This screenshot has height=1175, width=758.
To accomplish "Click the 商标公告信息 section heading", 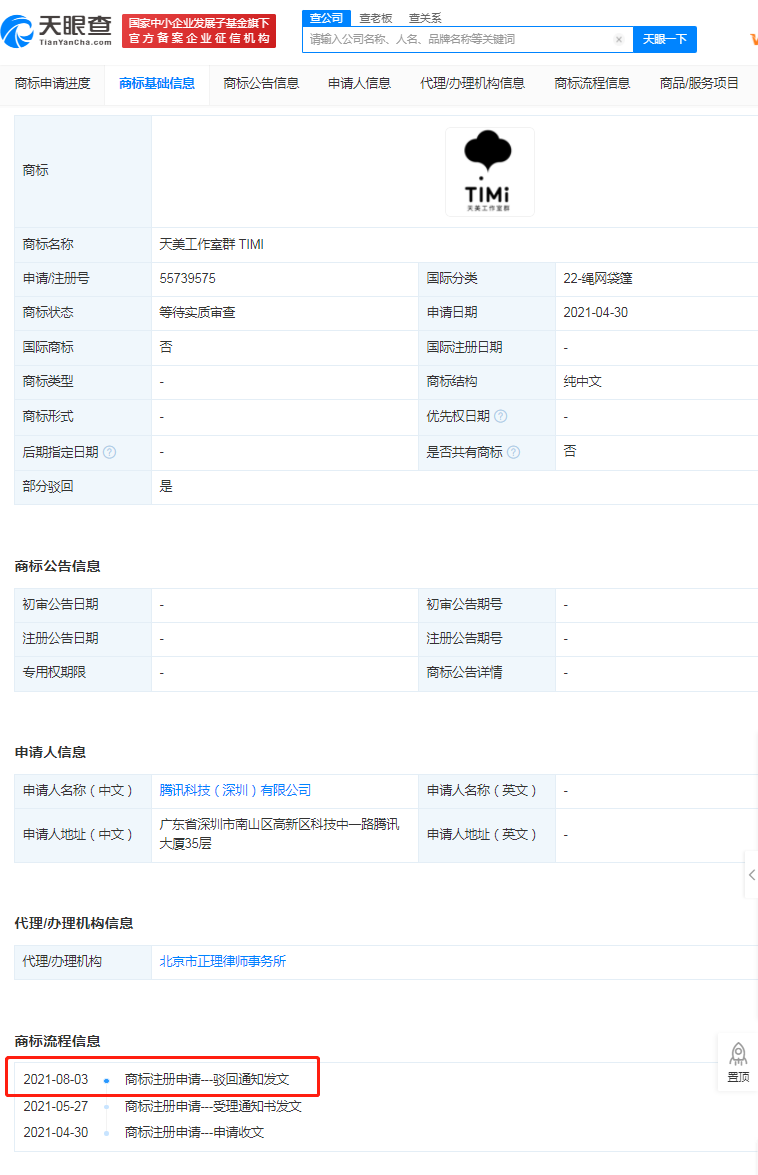I will point(58,567).
